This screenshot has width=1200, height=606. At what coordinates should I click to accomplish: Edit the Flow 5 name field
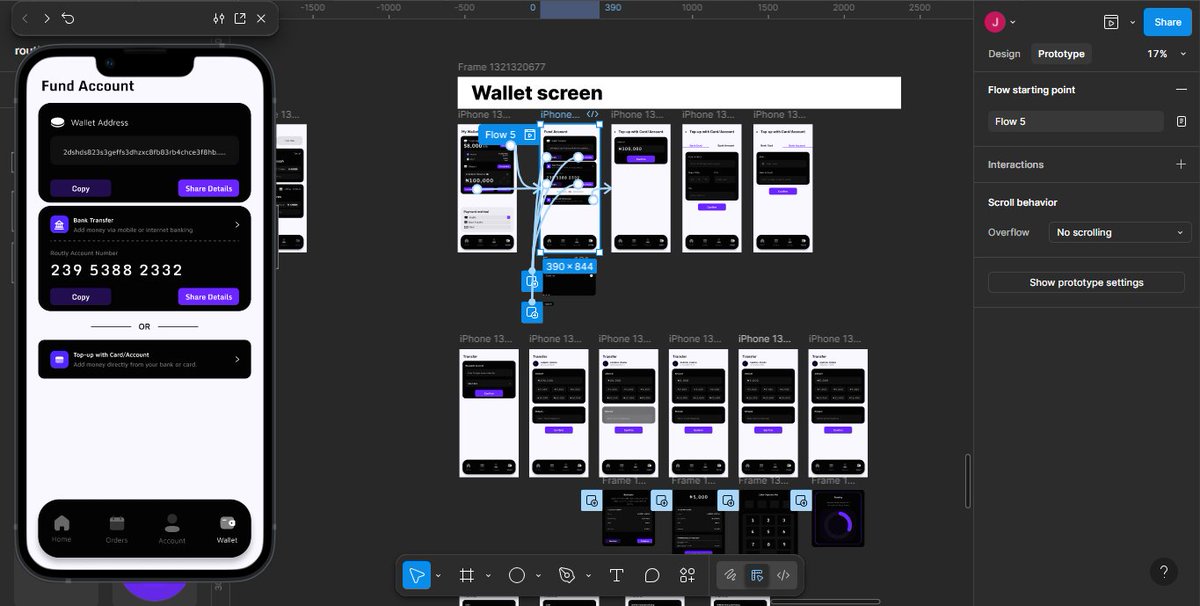[x=1075, y=121]
